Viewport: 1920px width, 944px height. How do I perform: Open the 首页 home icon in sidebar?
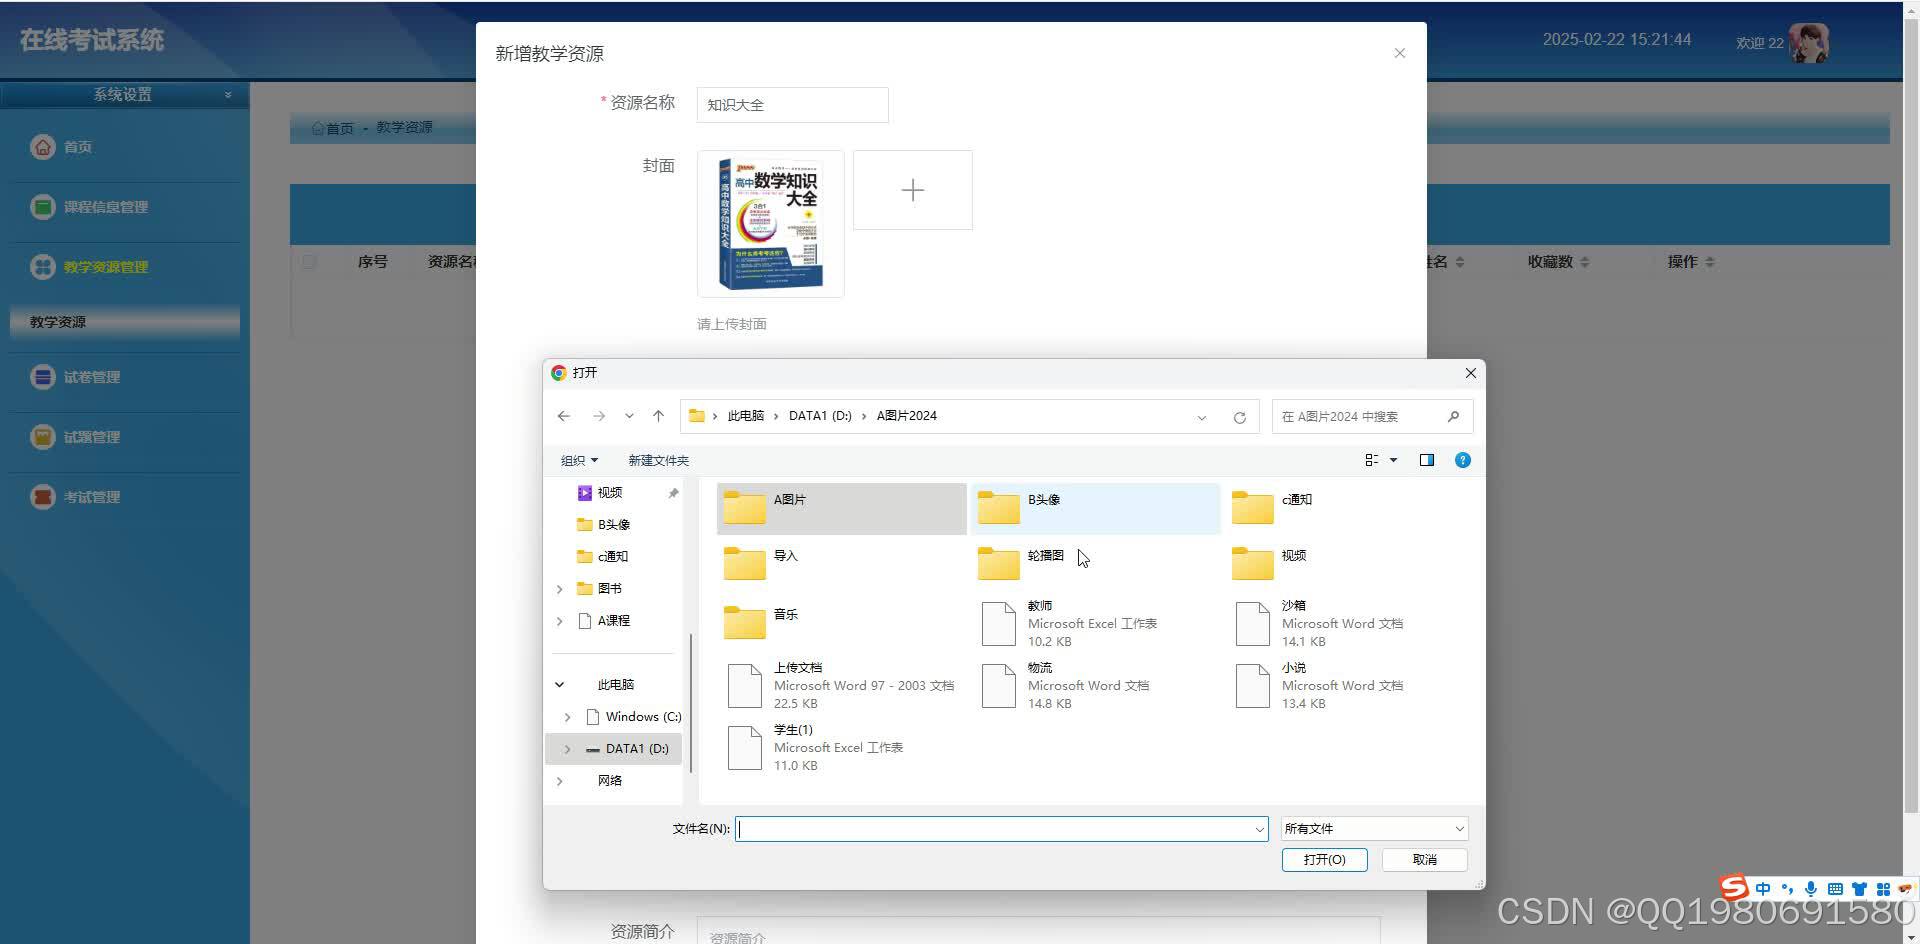click(42, 146)
